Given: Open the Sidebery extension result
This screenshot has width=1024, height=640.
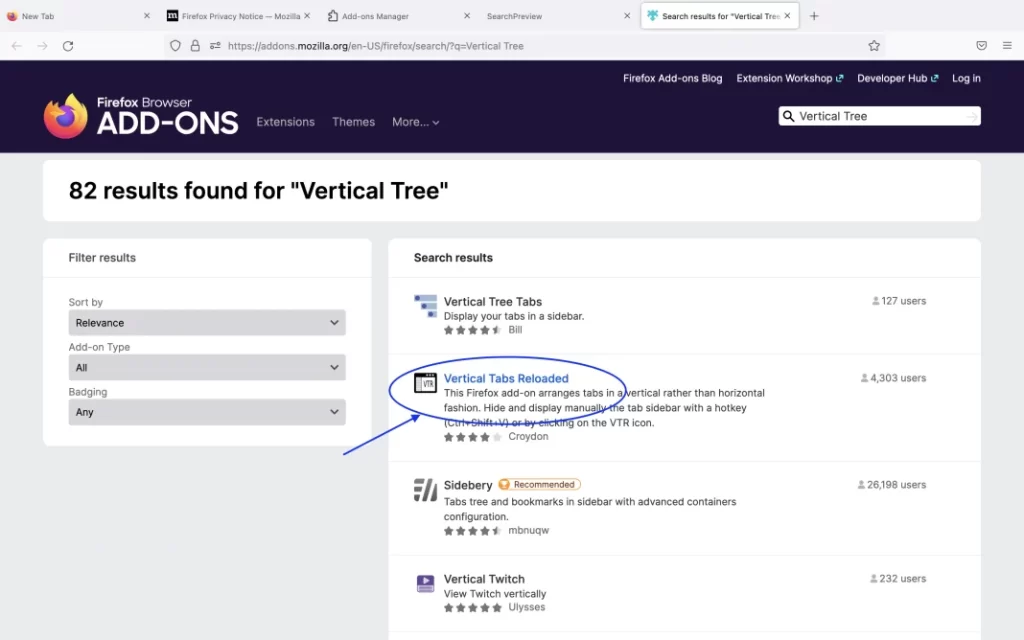Looking at the screenshot, I should click(x=468, y=485).
